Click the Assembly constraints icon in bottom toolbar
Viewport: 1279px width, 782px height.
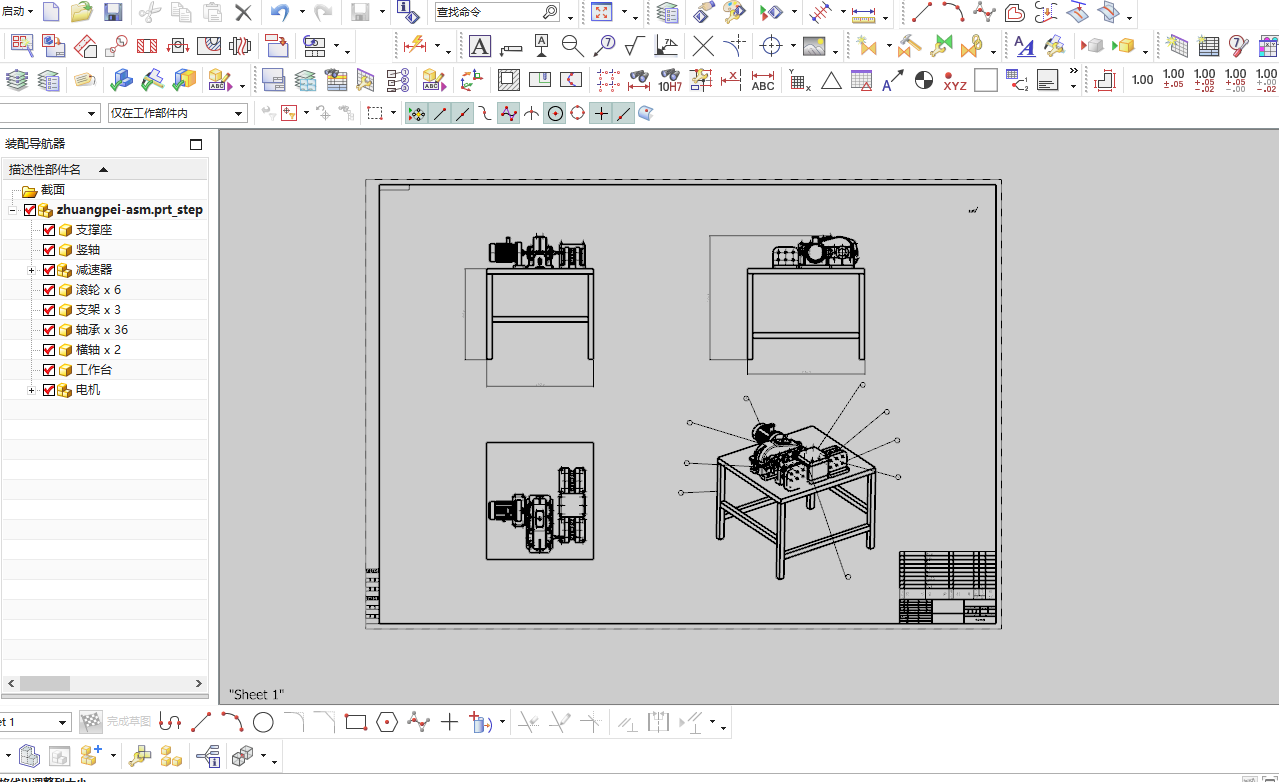click(139, 755)
